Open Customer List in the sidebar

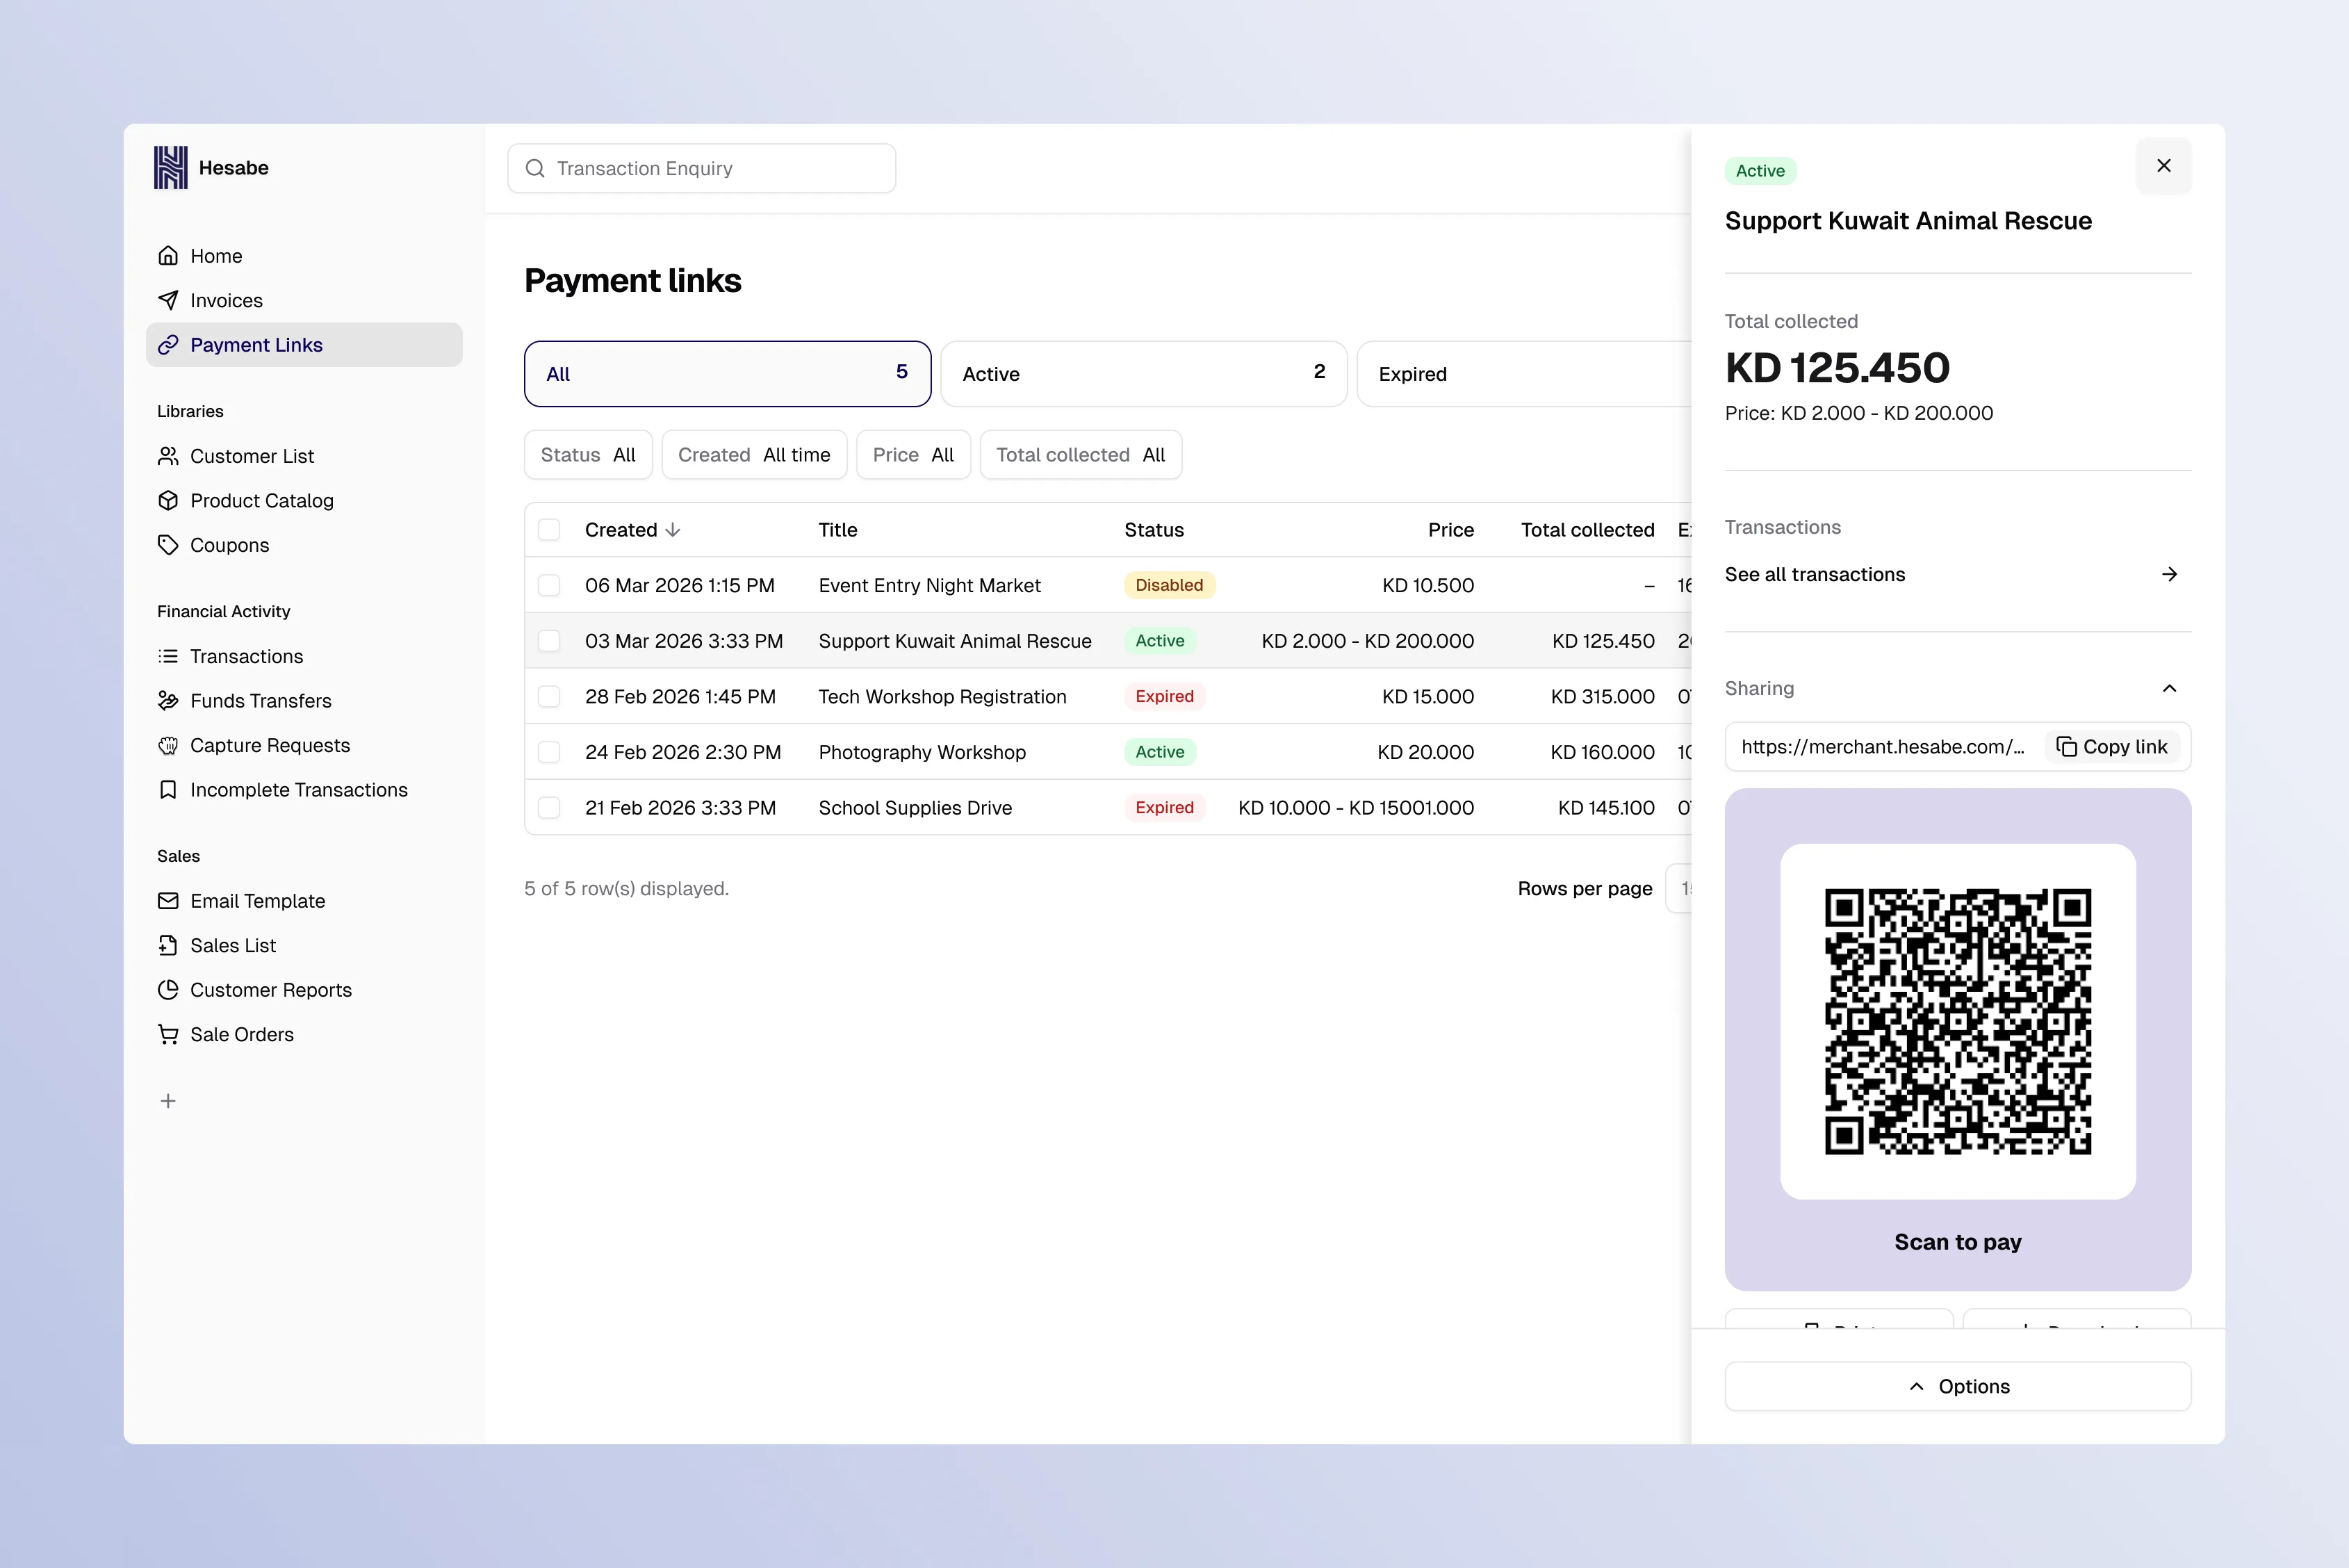304,456
